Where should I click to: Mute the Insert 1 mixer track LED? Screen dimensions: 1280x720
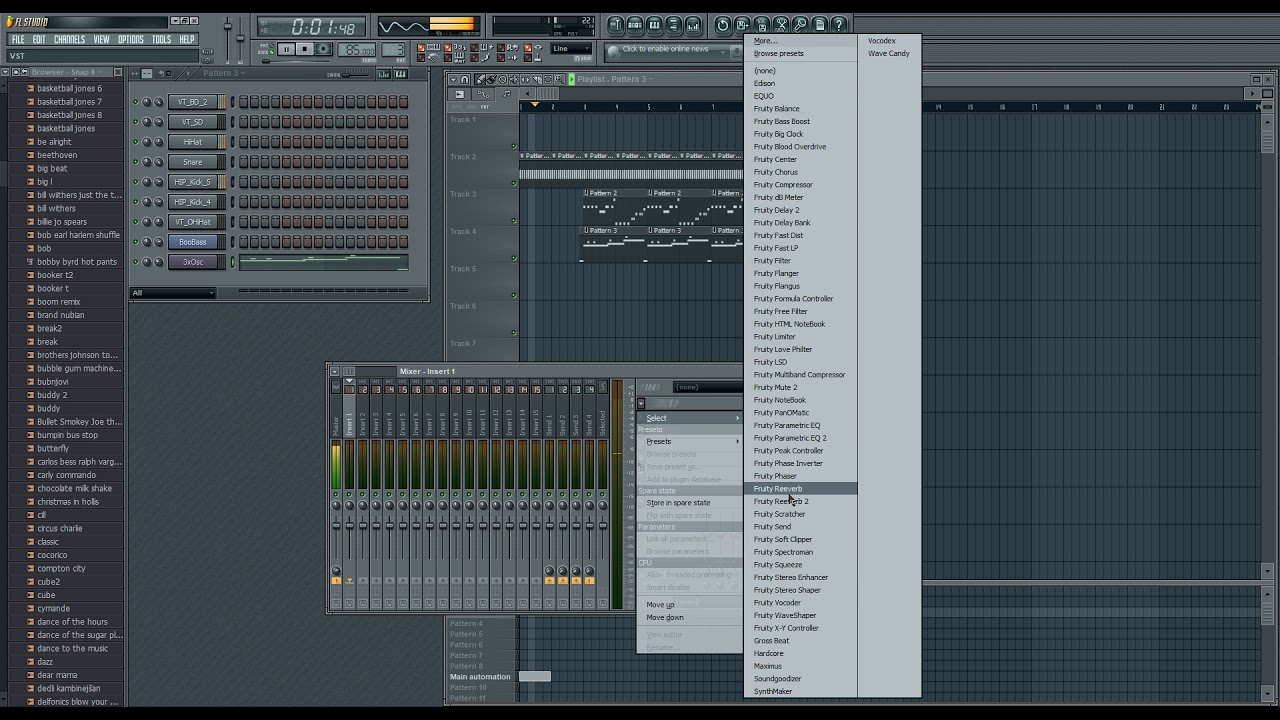tap(349, 494)
